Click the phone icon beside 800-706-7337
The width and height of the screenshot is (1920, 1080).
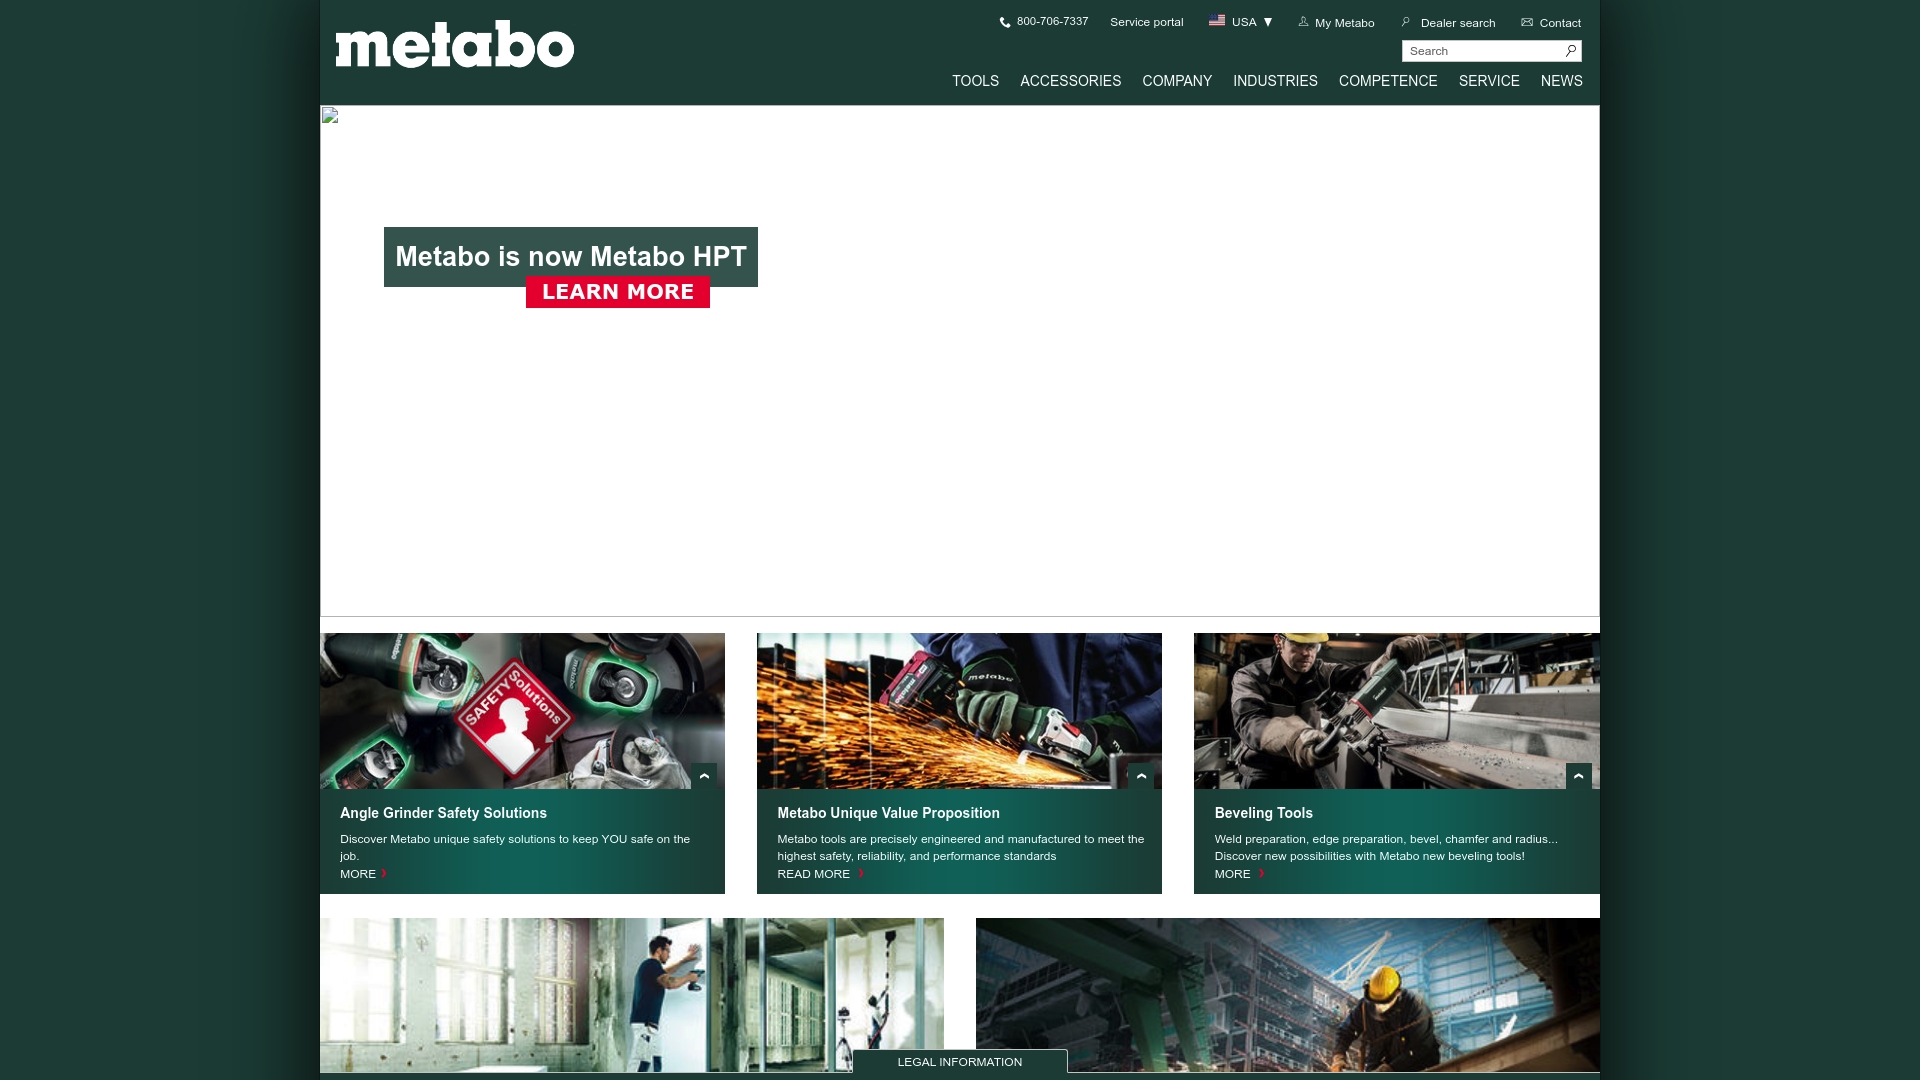click(1005, 22)
